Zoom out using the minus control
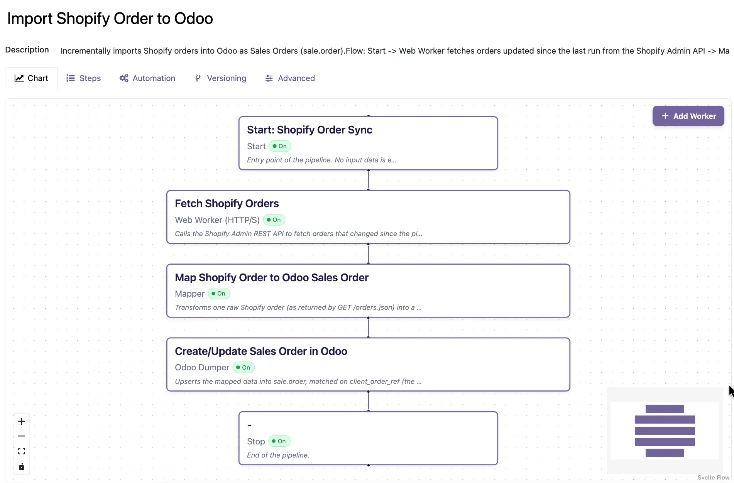Image resolution: width=734 pixels, height=483 pixels. click(21, 436)
